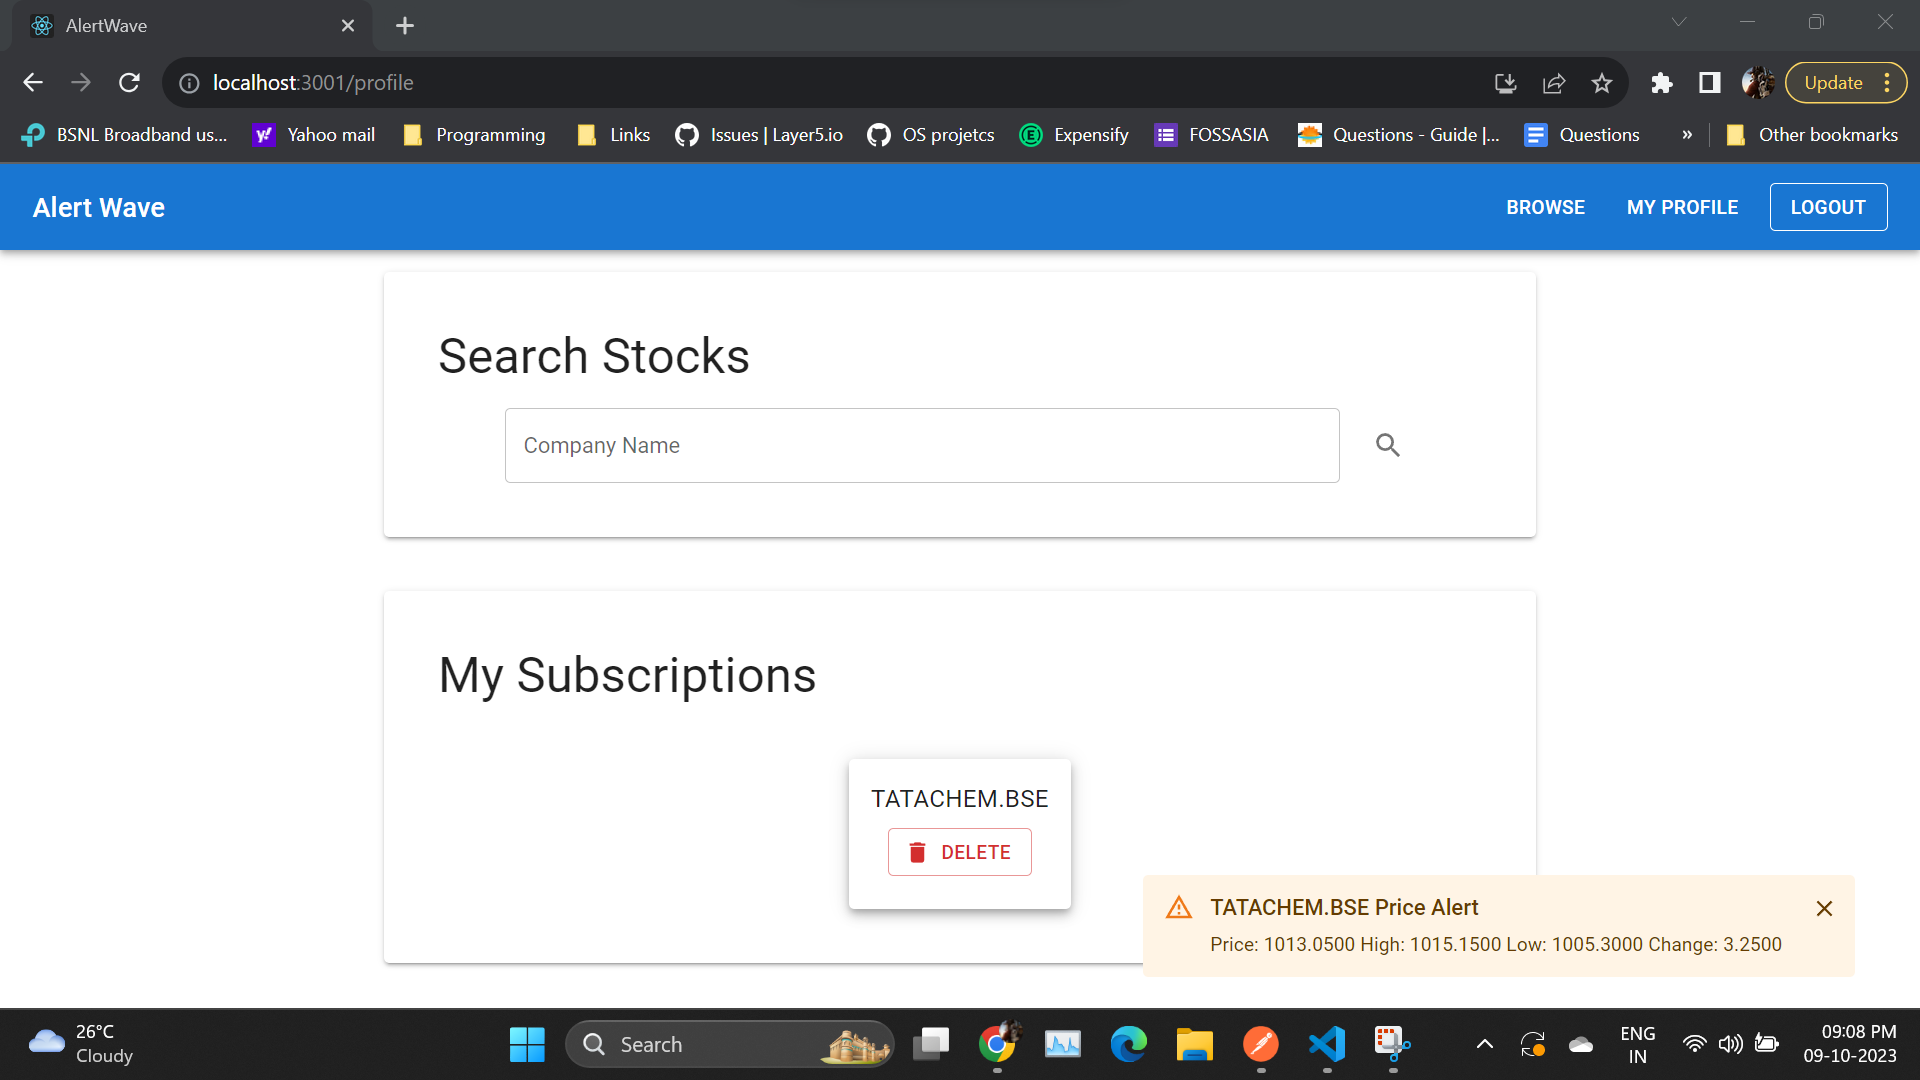Open the Programming bookmarks folder
1920x1080 pixels.
[474, 135]
